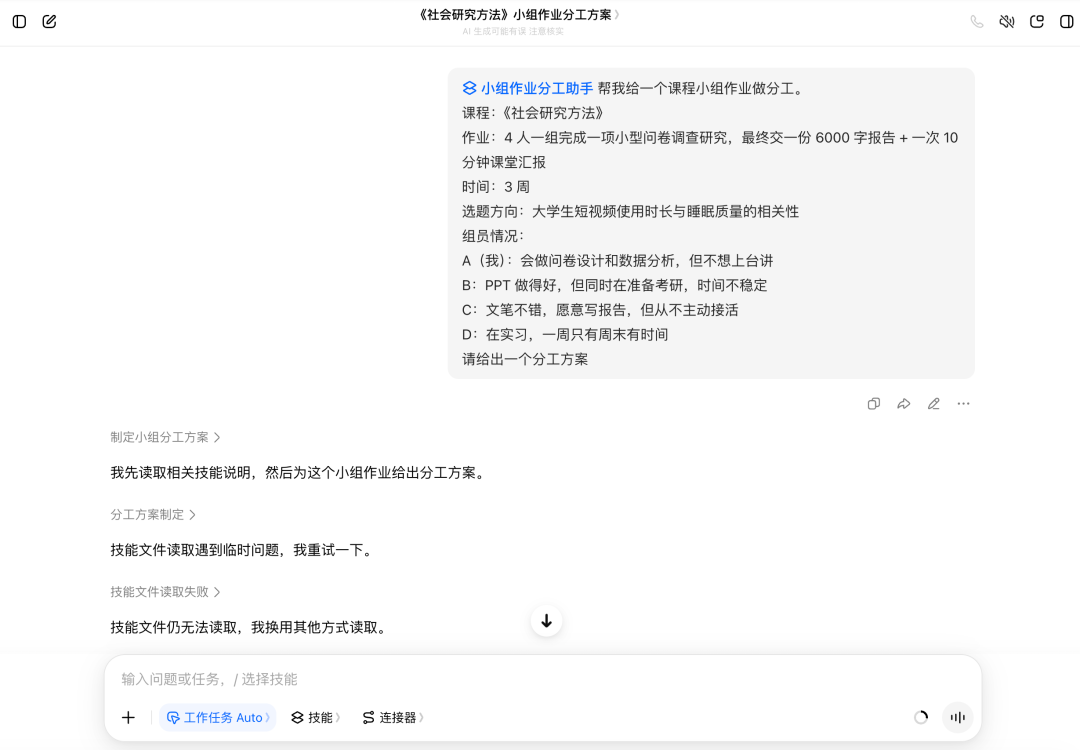Screen dimensions: 1080x750
Task: Toggle the left sidebar panel icon
Action: pyautogui.click(x=19, y=21)
